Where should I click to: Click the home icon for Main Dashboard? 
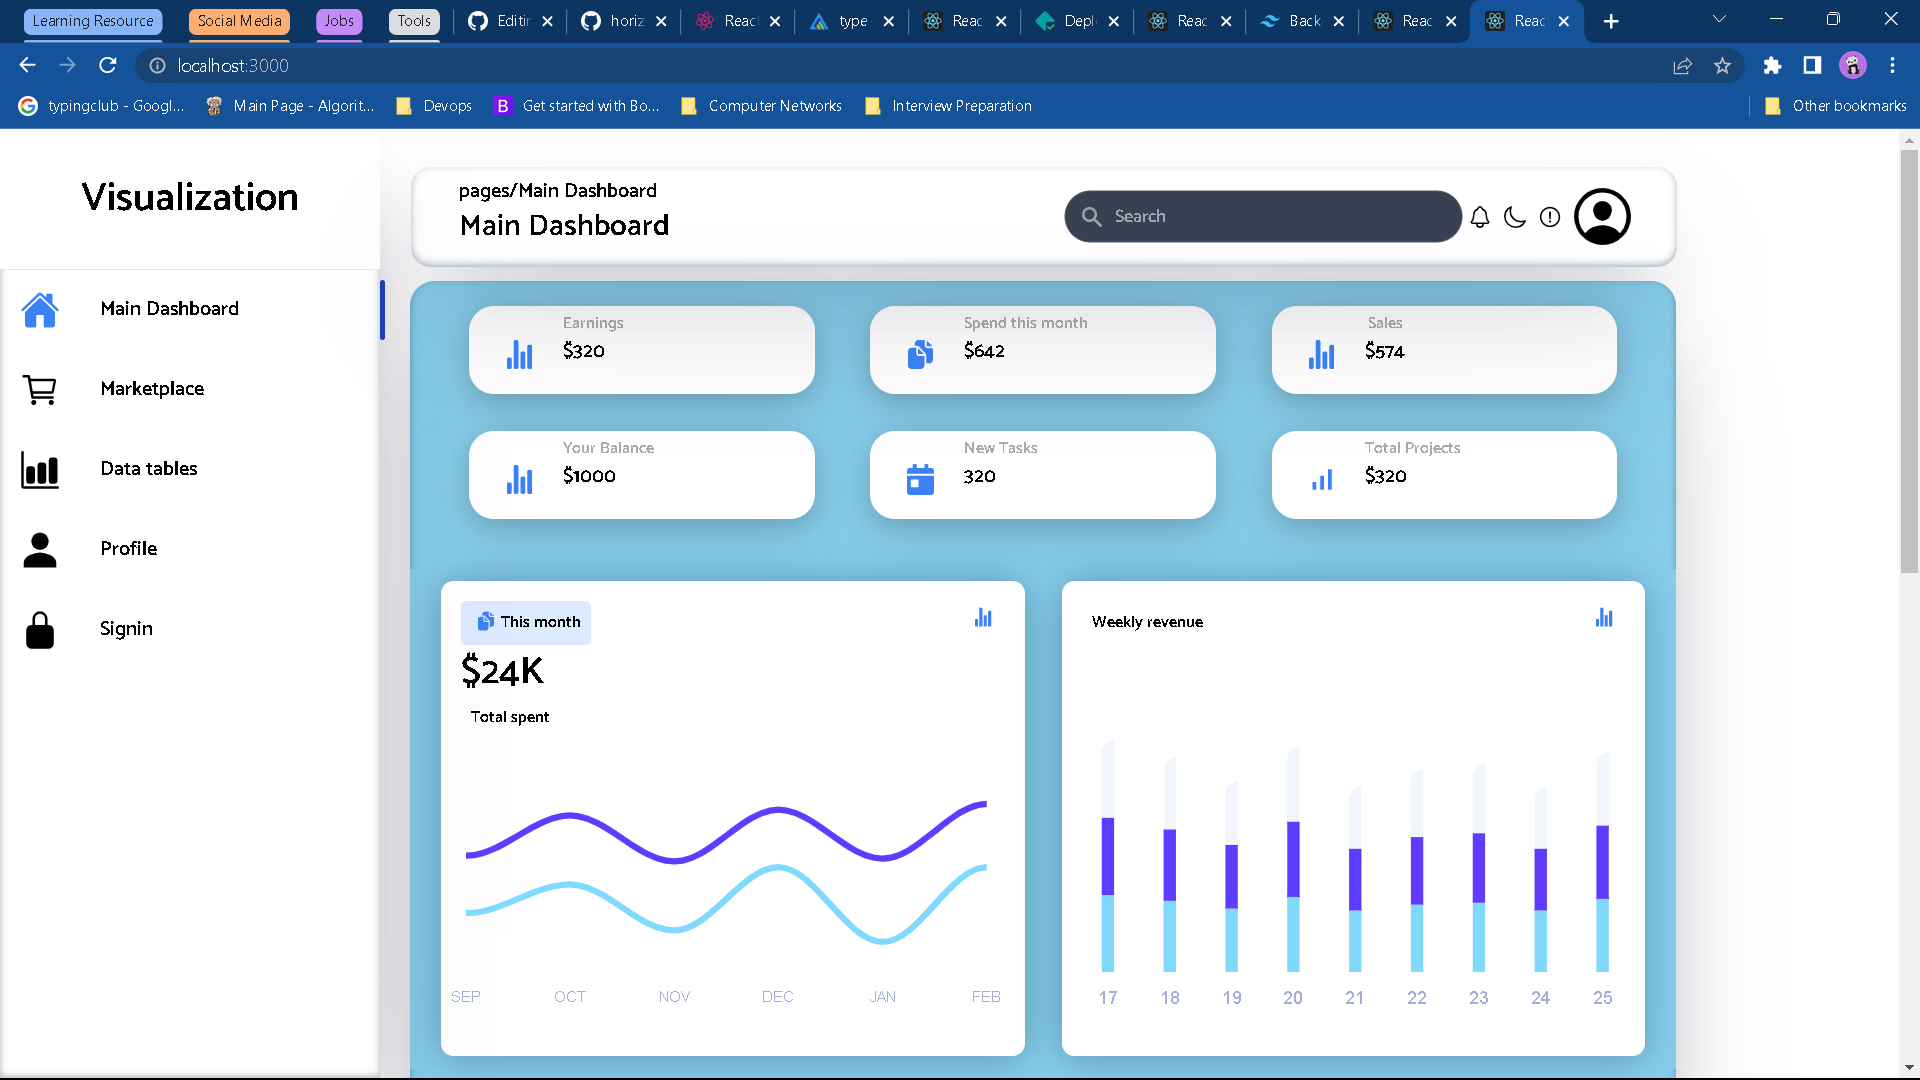pyautogui.click(x=40, y=310)
